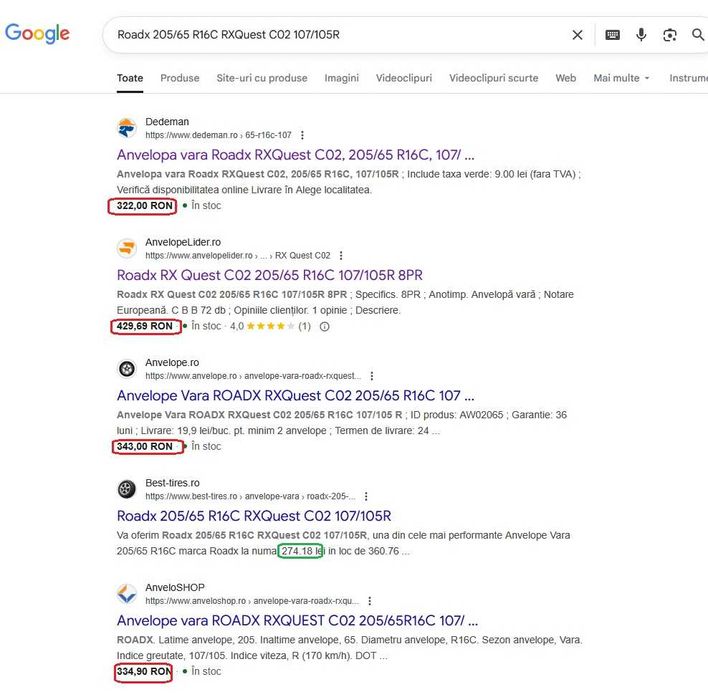Click the Google logo
Screen dimensions: 708x699
pos(37,33)
